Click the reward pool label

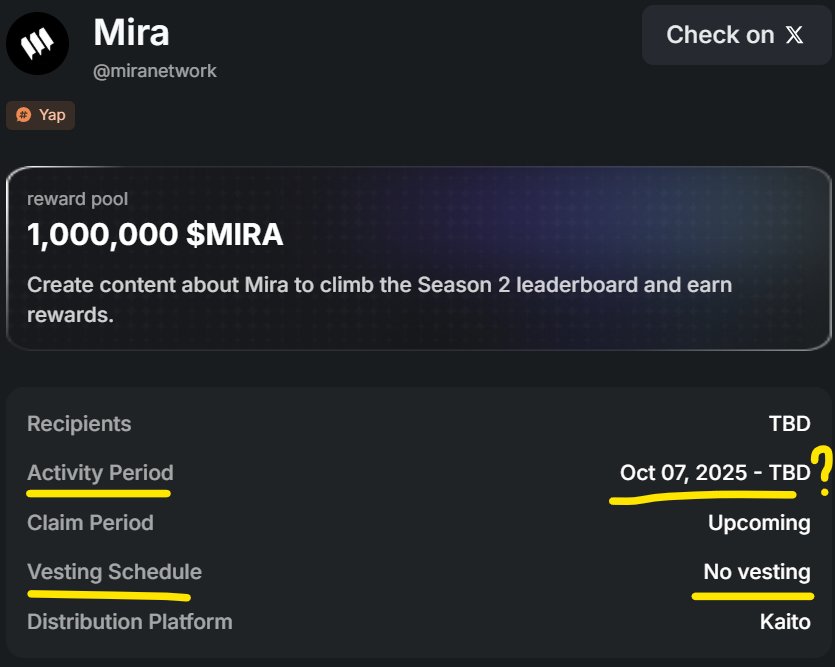77,200
